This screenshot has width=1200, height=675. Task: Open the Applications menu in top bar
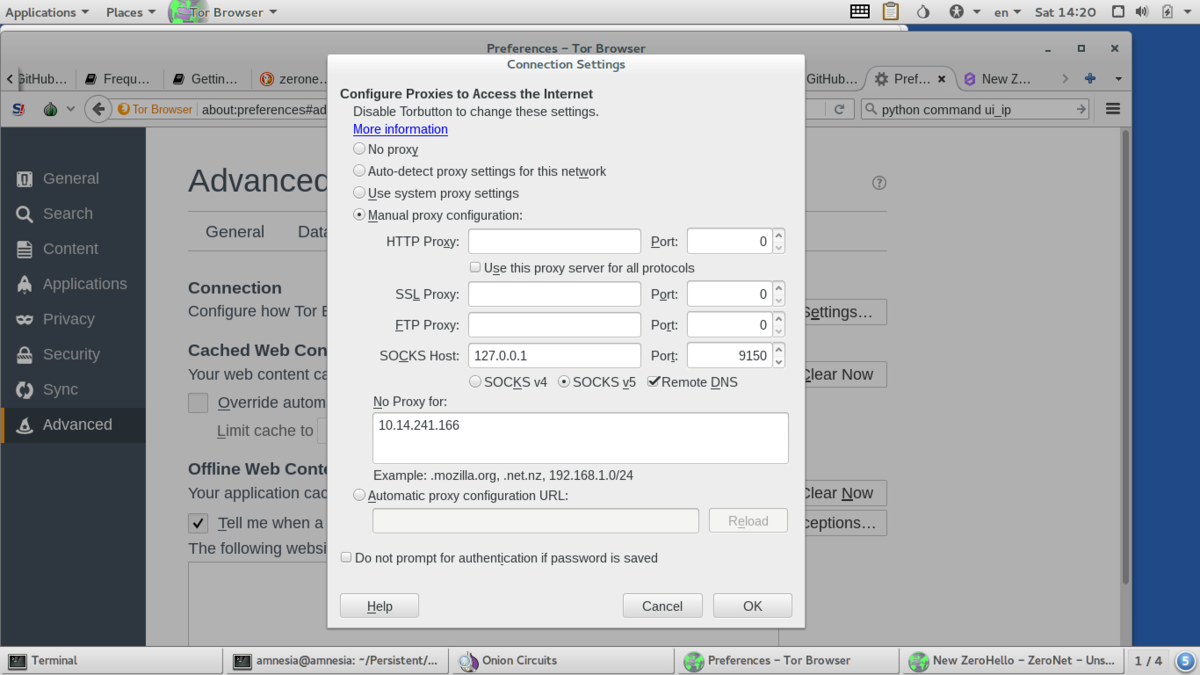(x=47, y=12)
